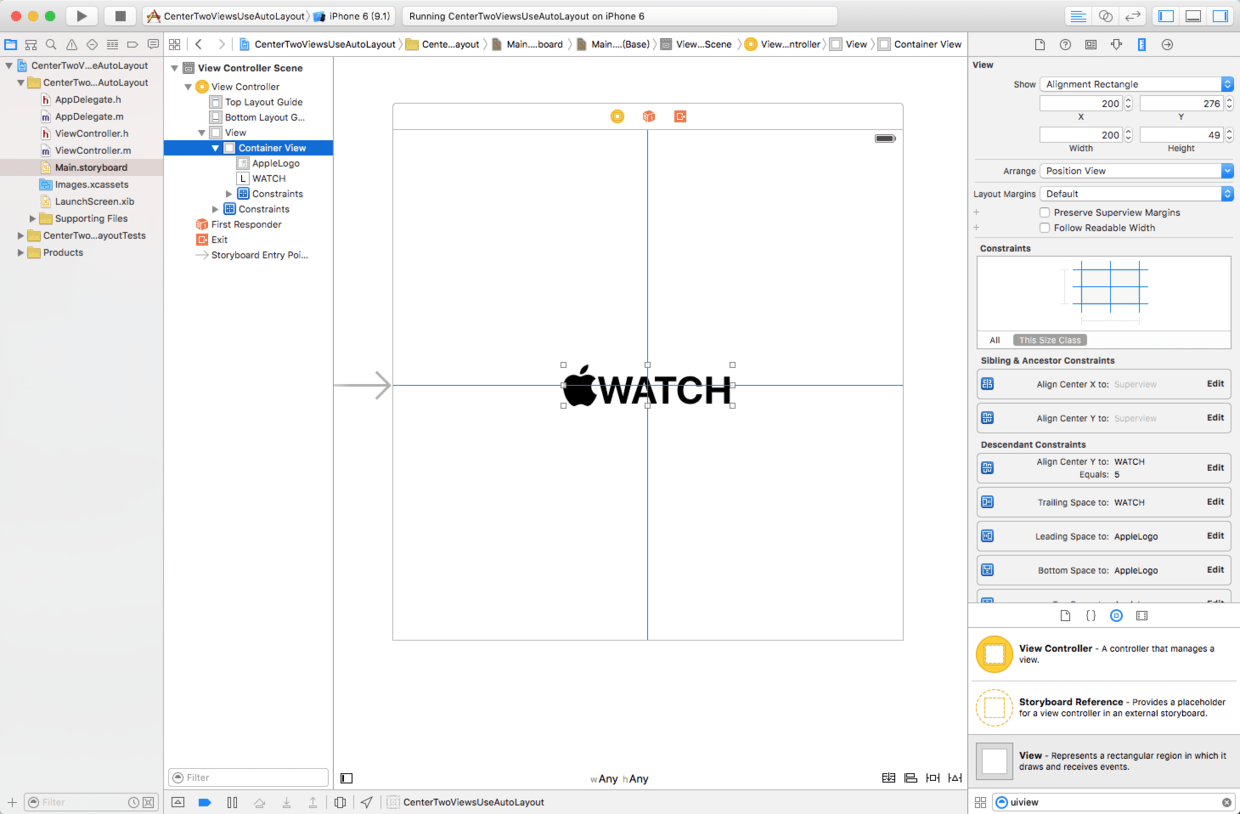Select the View Controller dock icon in canvas
Screen dimensions: 1240x814
tap(617, 117)
